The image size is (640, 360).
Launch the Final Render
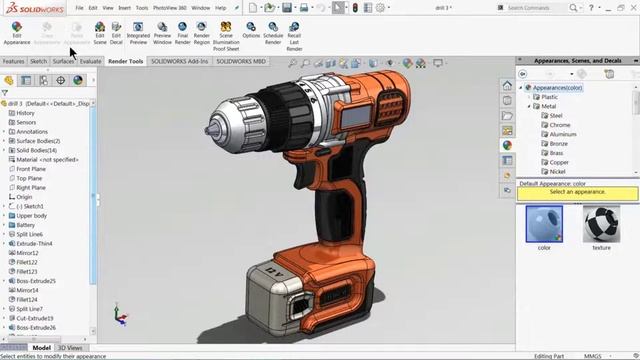(x=182, y=33)
